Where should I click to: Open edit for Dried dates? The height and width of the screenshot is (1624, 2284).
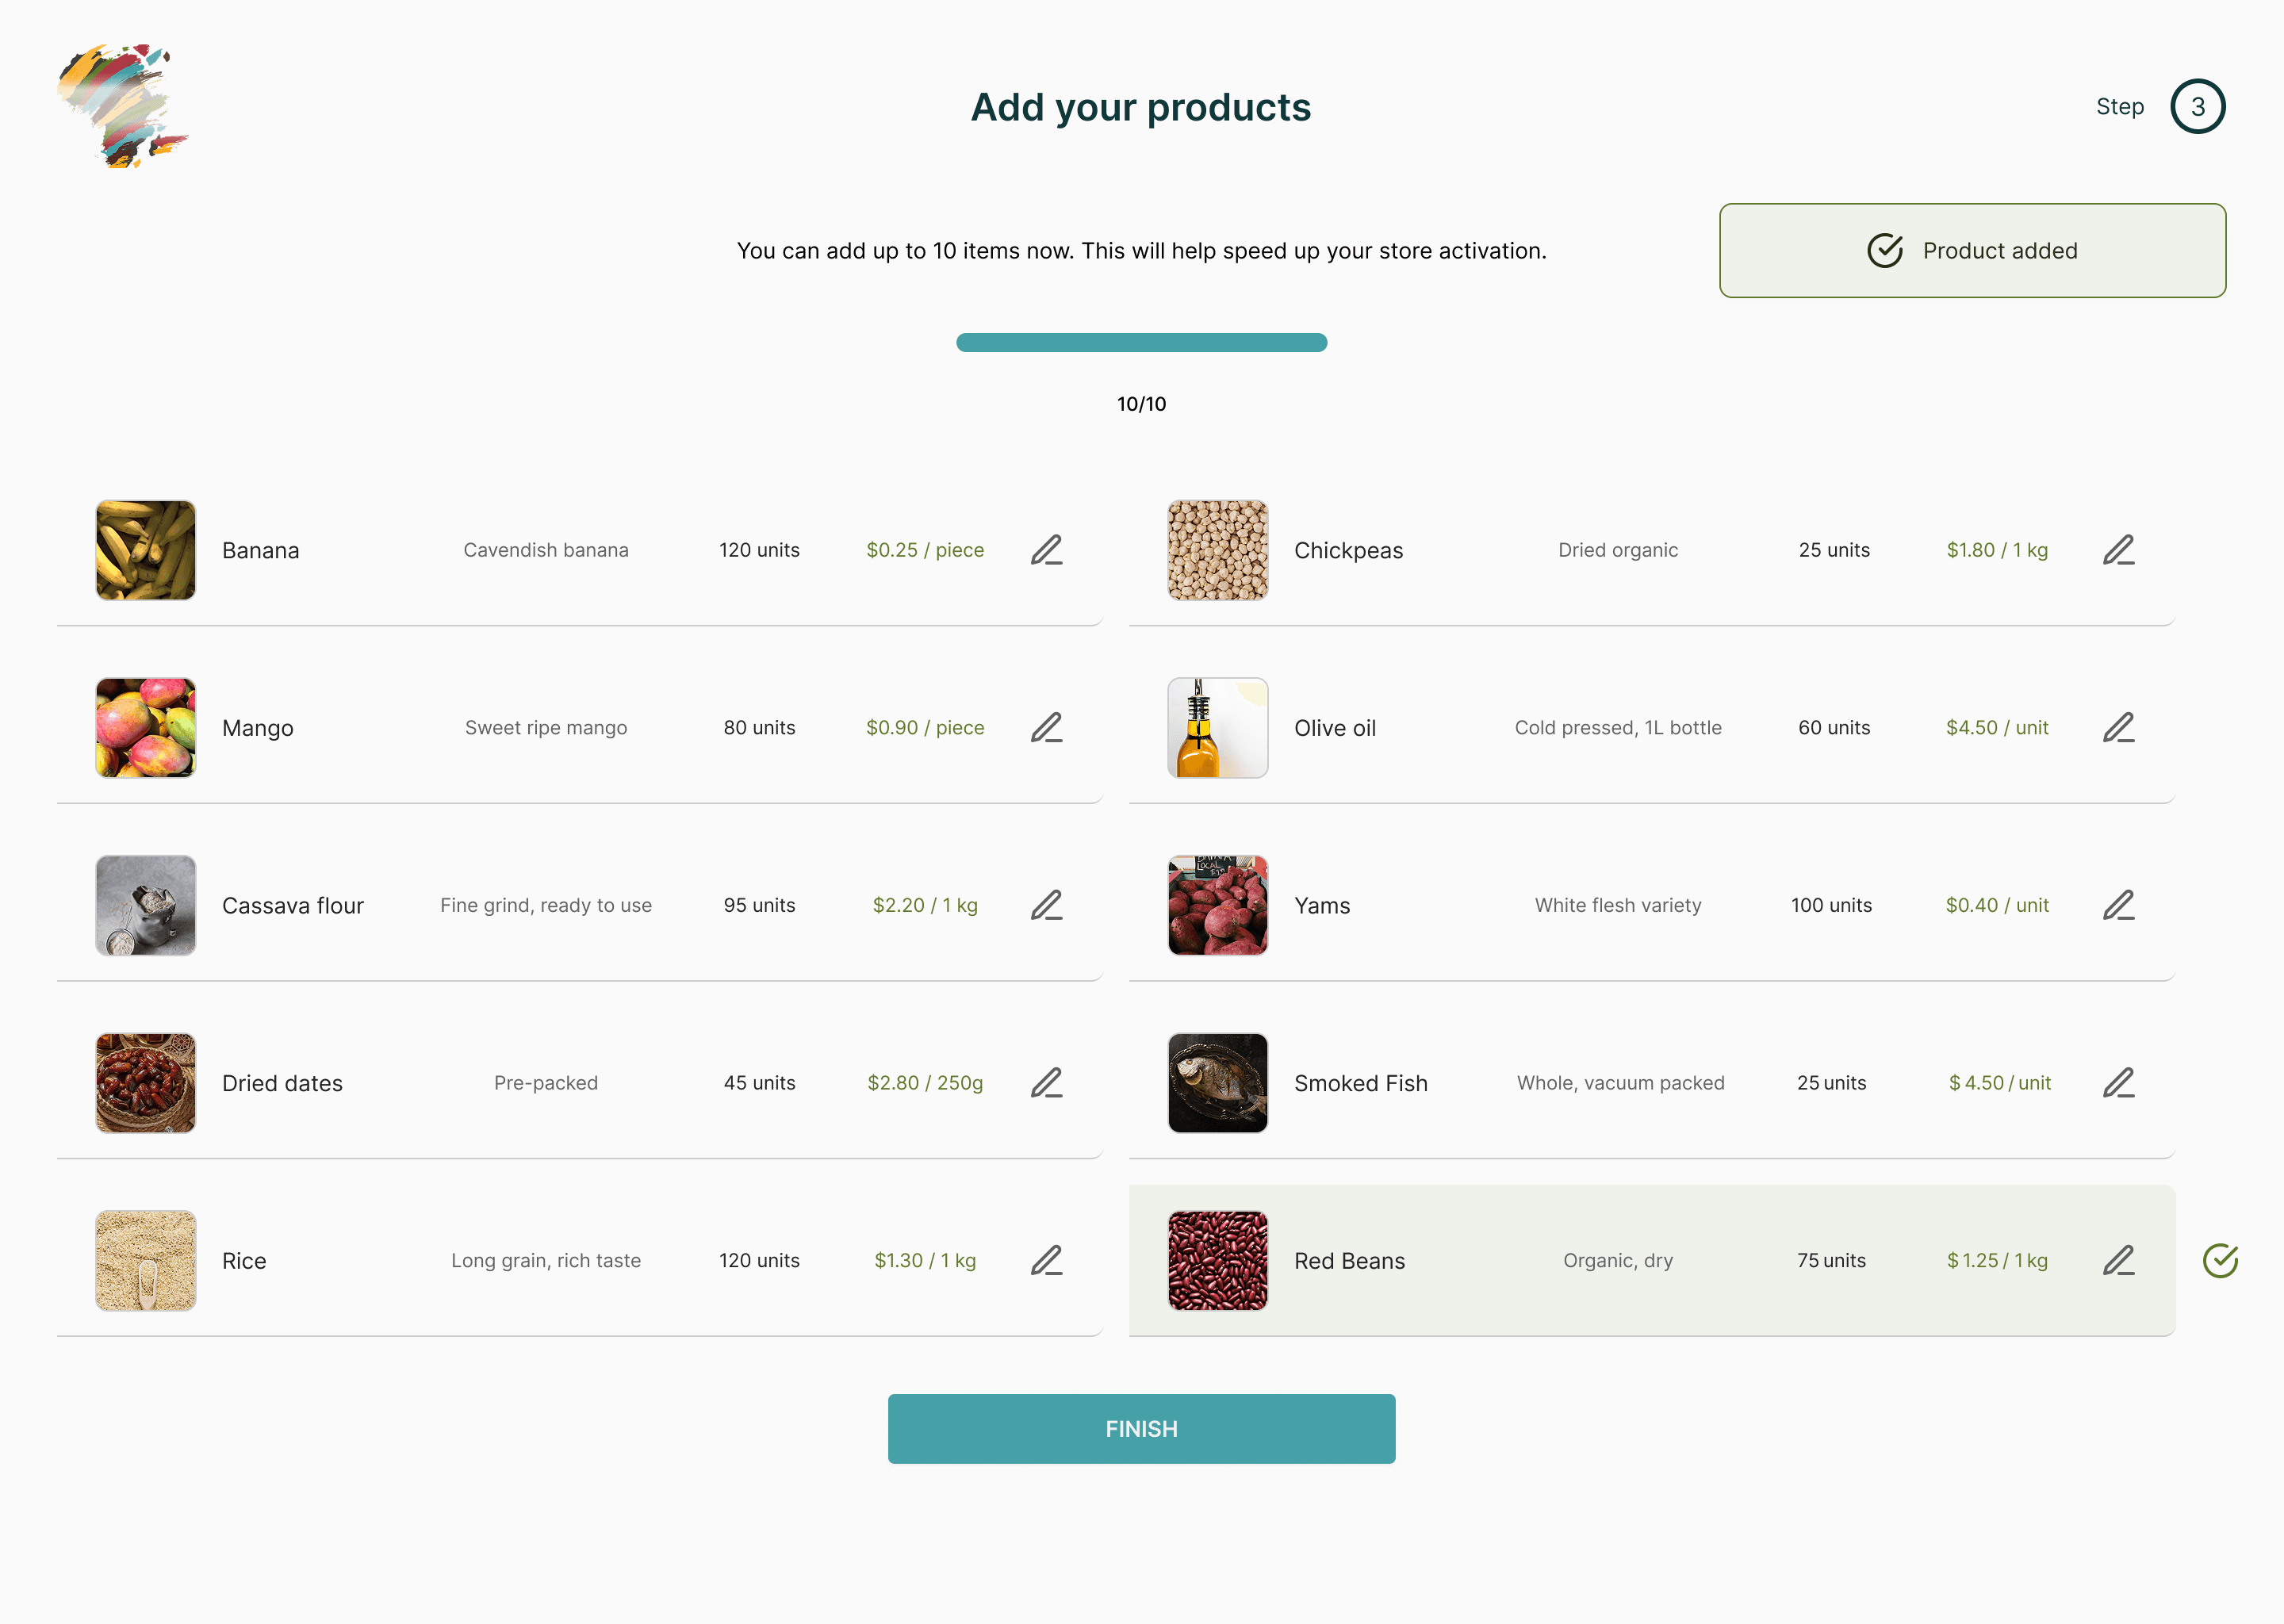1046,1083
